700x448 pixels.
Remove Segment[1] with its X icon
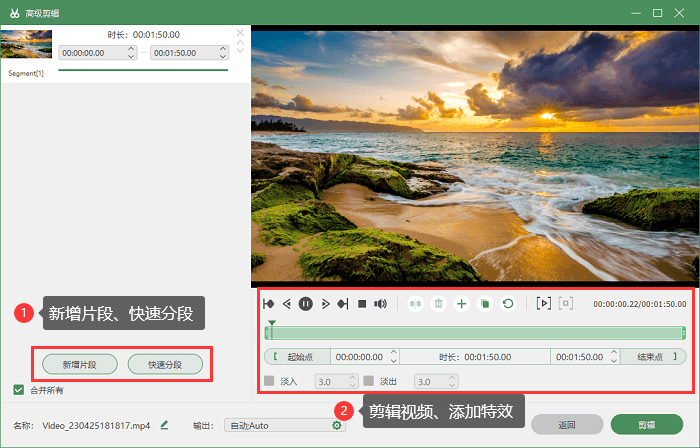coord(240,33)
